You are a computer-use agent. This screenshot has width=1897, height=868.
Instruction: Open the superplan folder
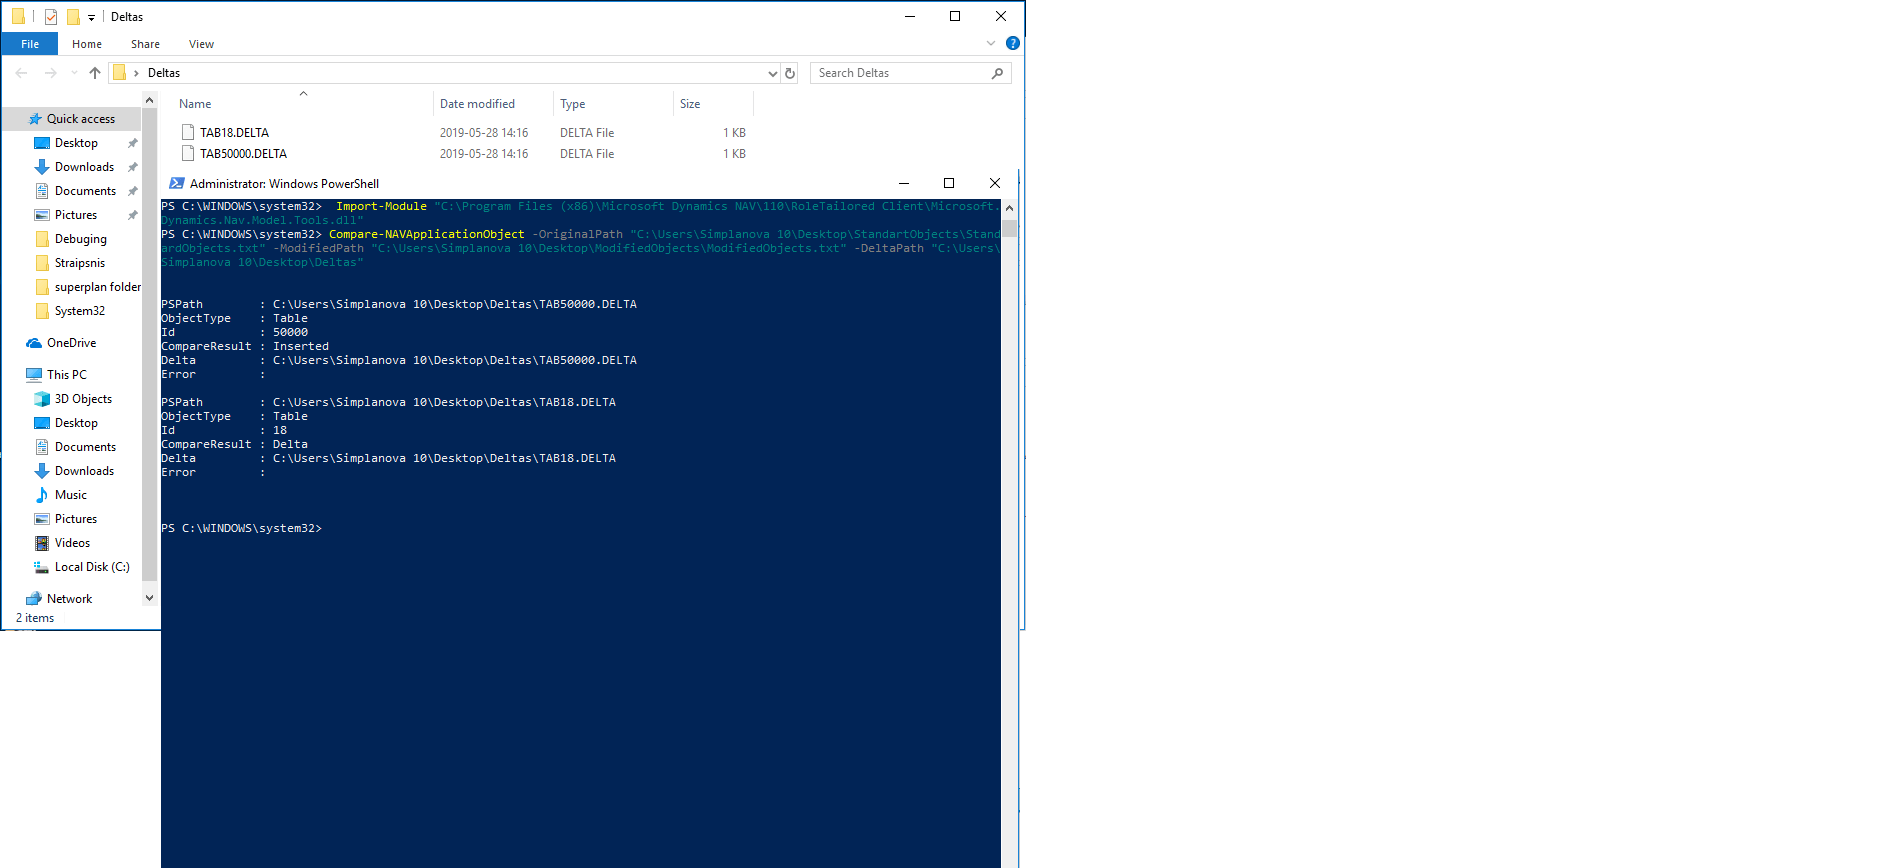(x=97, y=287)
